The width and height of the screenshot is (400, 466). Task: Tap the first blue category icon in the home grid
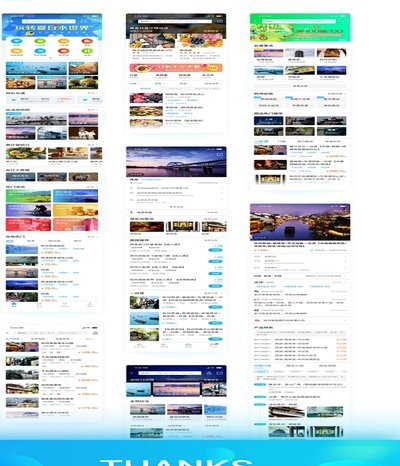pyautogui.click(x=17, y=42)
